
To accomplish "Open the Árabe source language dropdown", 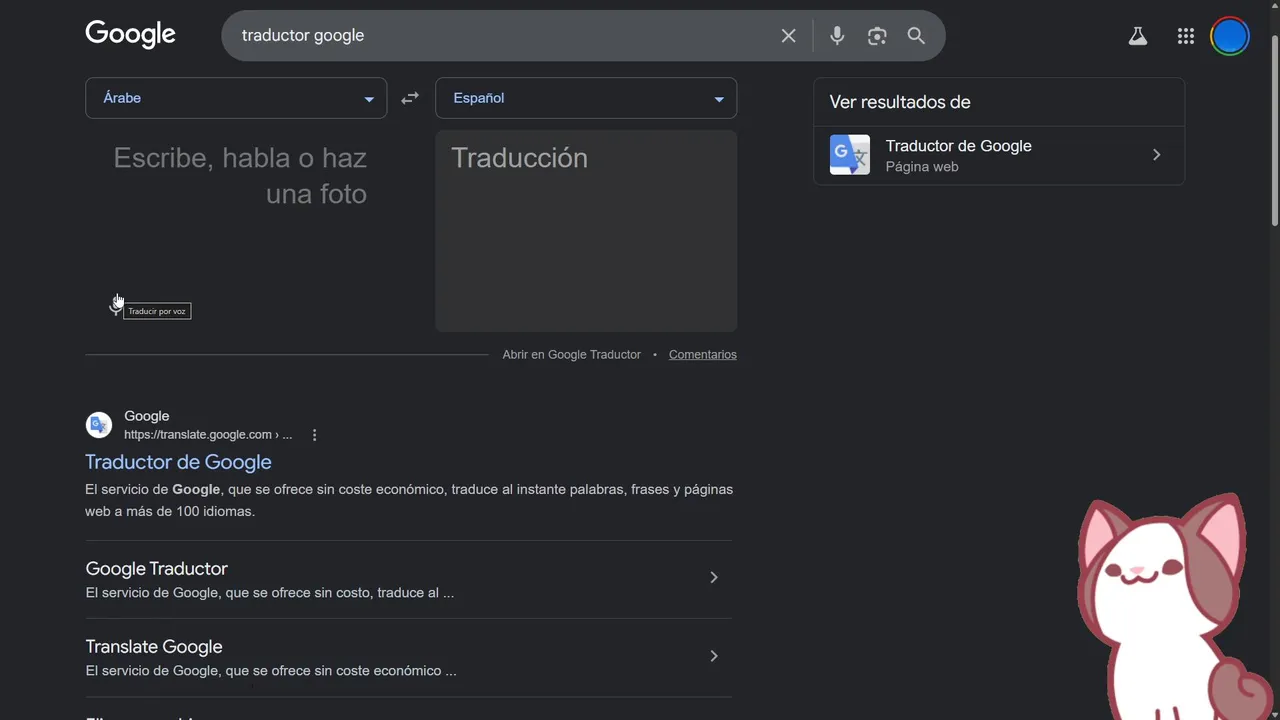I will point(236,98).
